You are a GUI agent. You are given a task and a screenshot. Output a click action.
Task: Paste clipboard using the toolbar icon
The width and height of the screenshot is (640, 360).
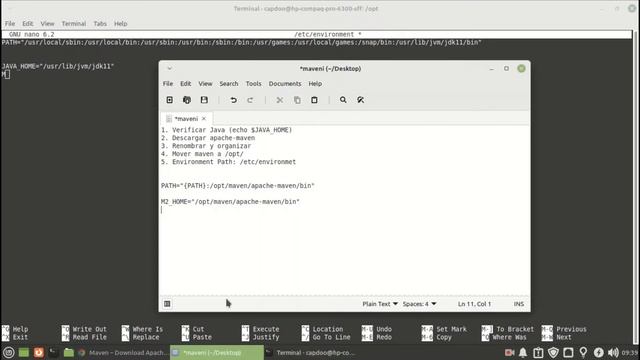pos(314,100)
